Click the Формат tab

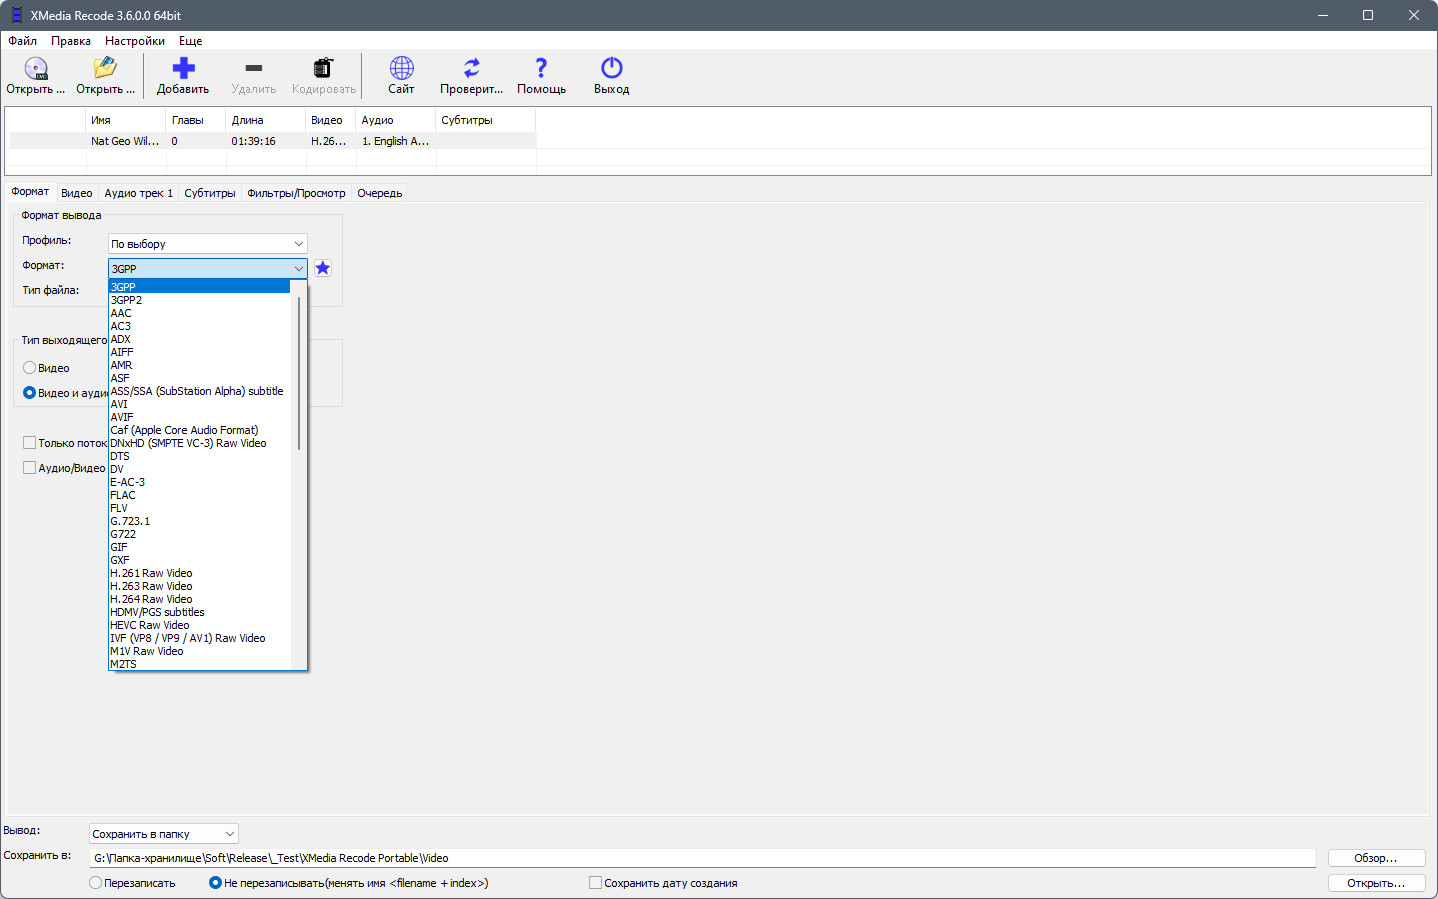[30, 191]
